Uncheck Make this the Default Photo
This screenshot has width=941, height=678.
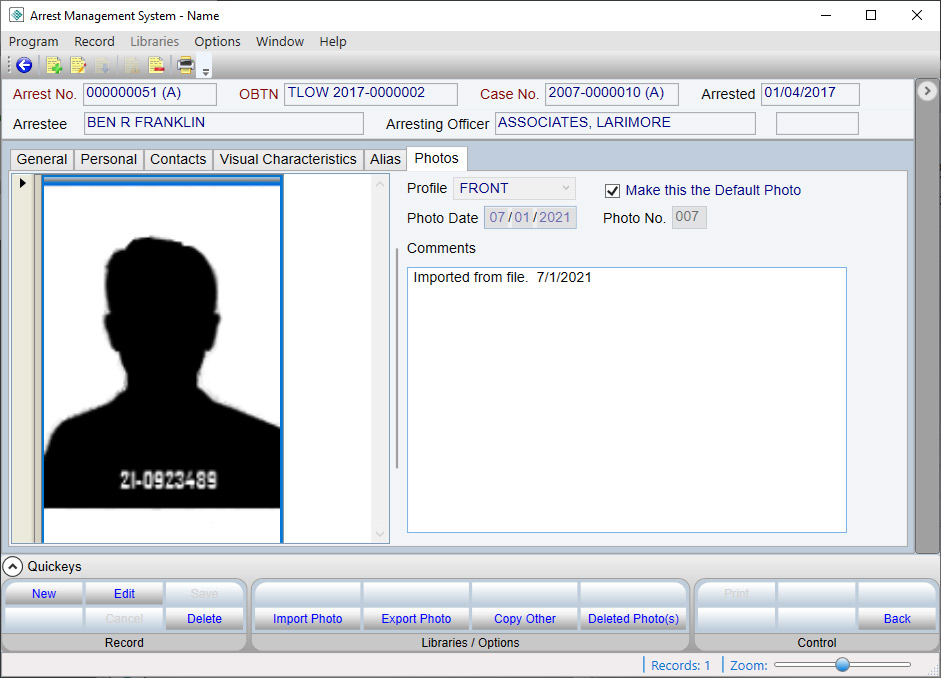pos(613,190)
